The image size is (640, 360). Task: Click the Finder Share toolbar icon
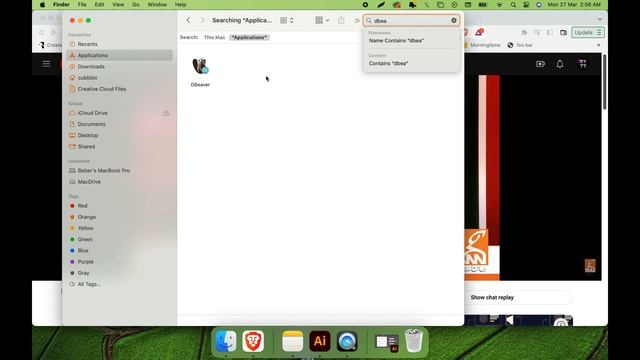[341, 20]
